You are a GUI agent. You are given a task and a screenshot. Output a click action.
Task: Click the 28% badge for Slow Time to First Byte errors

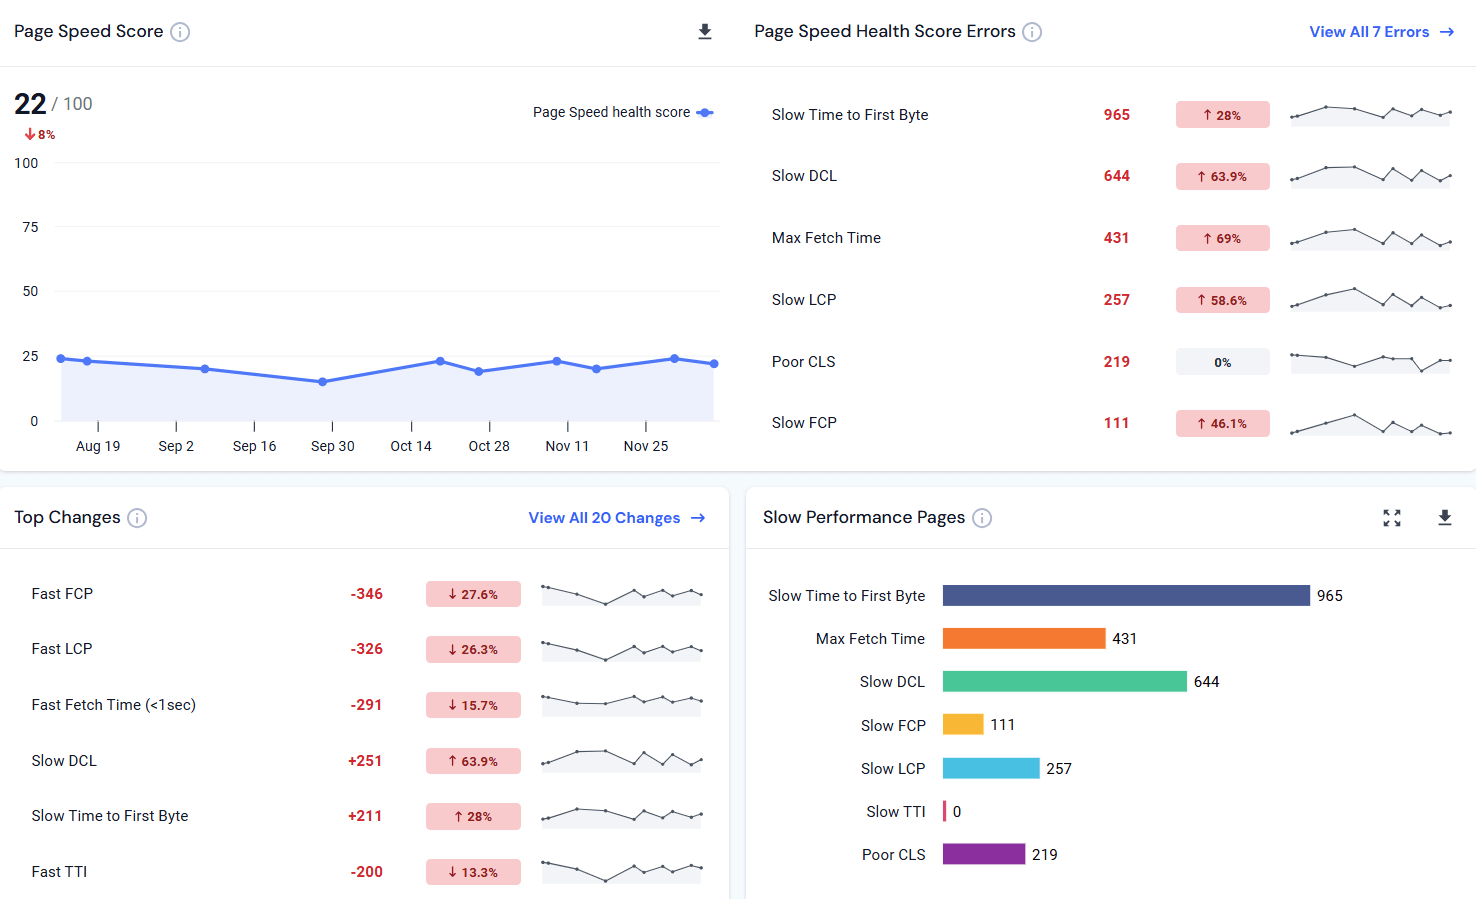[x=1223, y=115]
